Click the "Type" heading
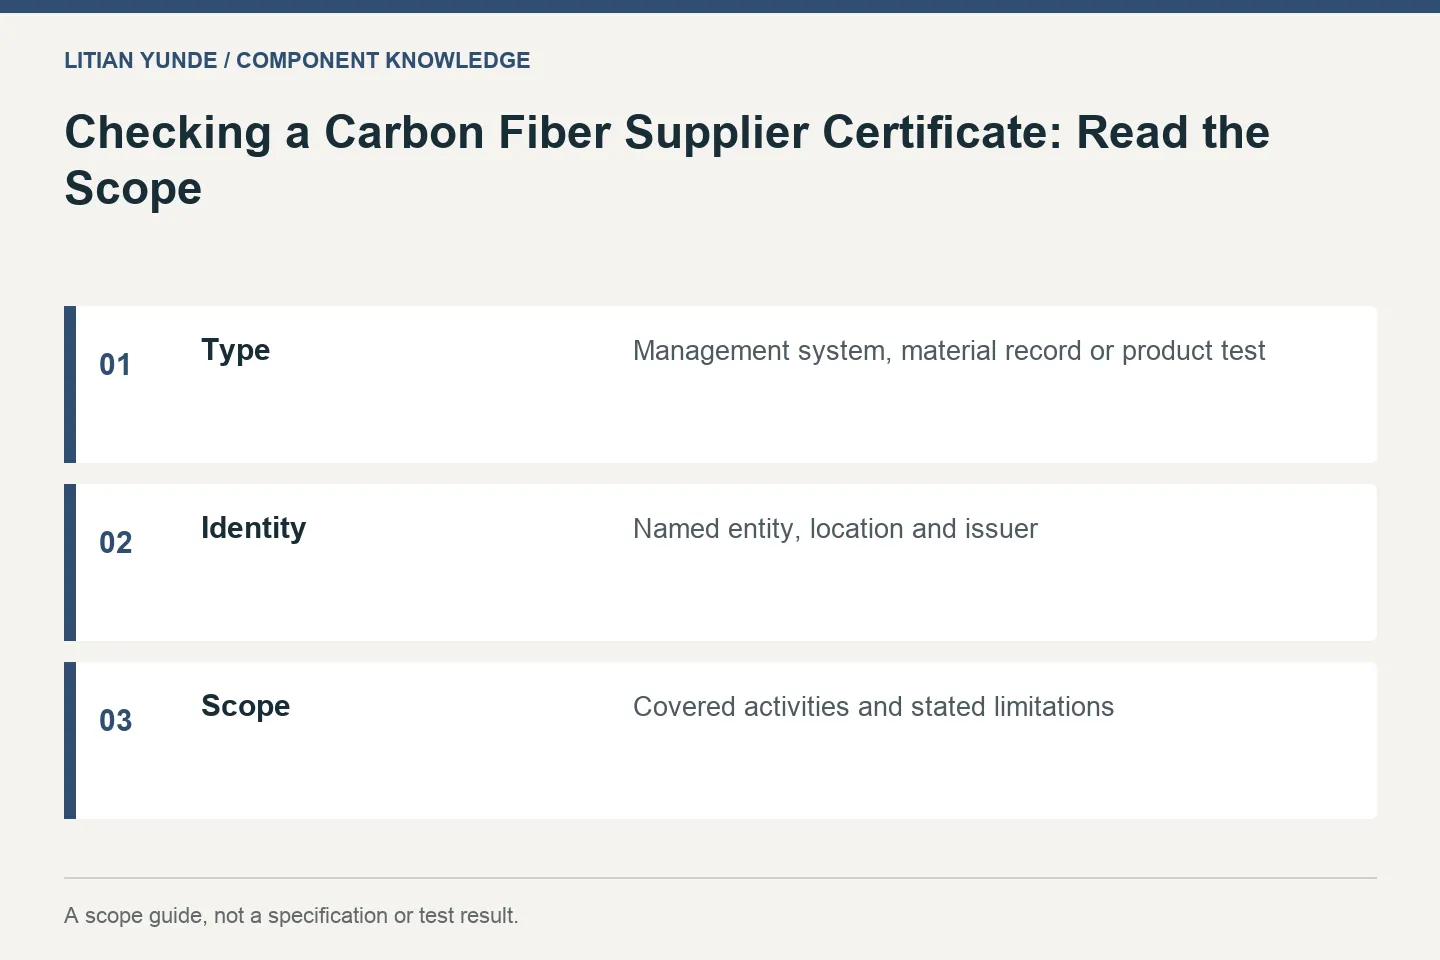1440x960 pixels. (235, 350)
